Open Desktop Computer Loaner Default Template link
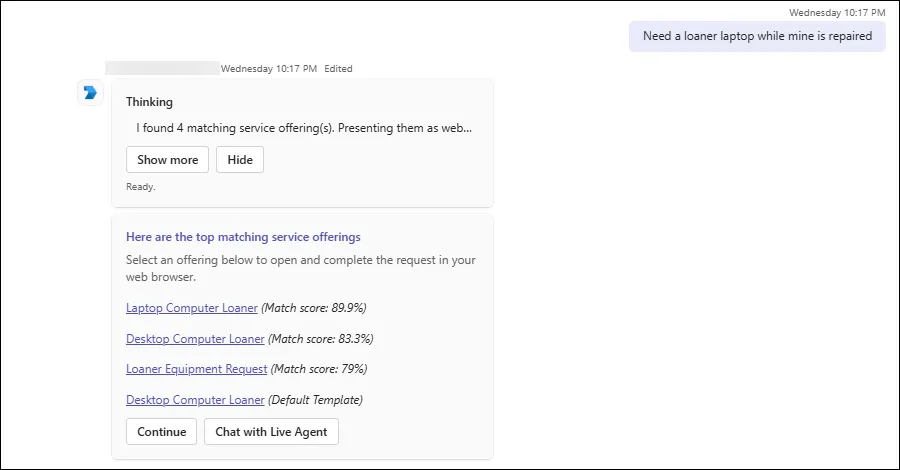Screen dimensions: 900x470 (x=195, y=400)
